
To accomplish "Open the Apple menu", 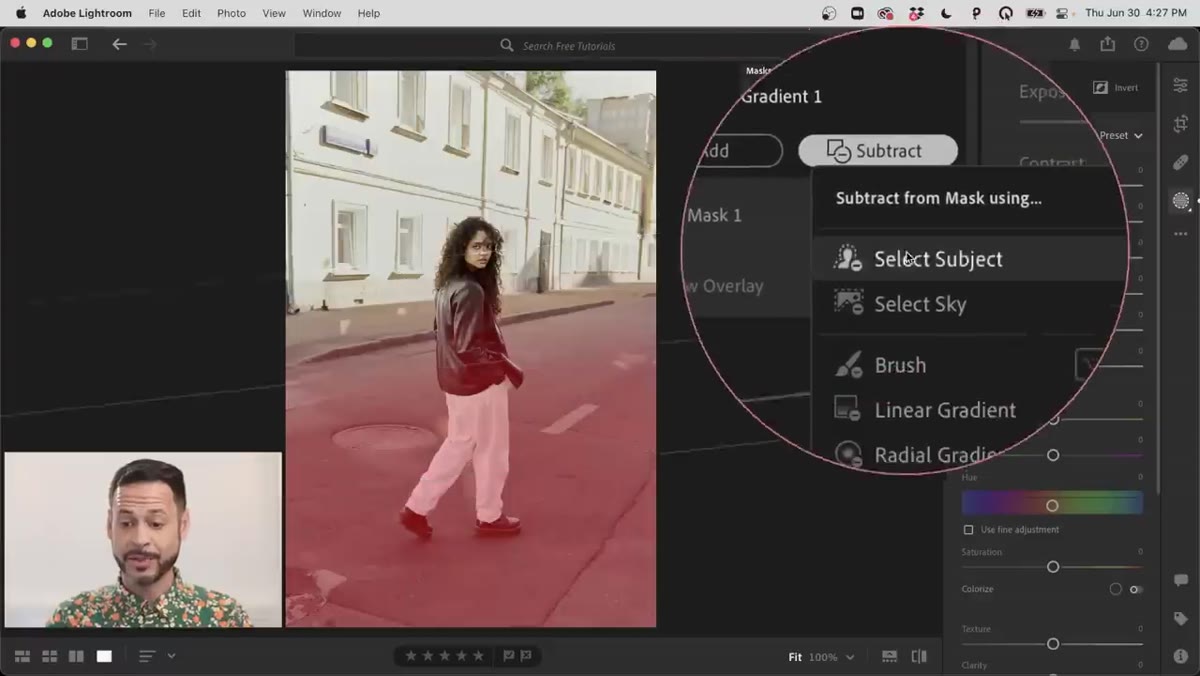I will (21, 13).
